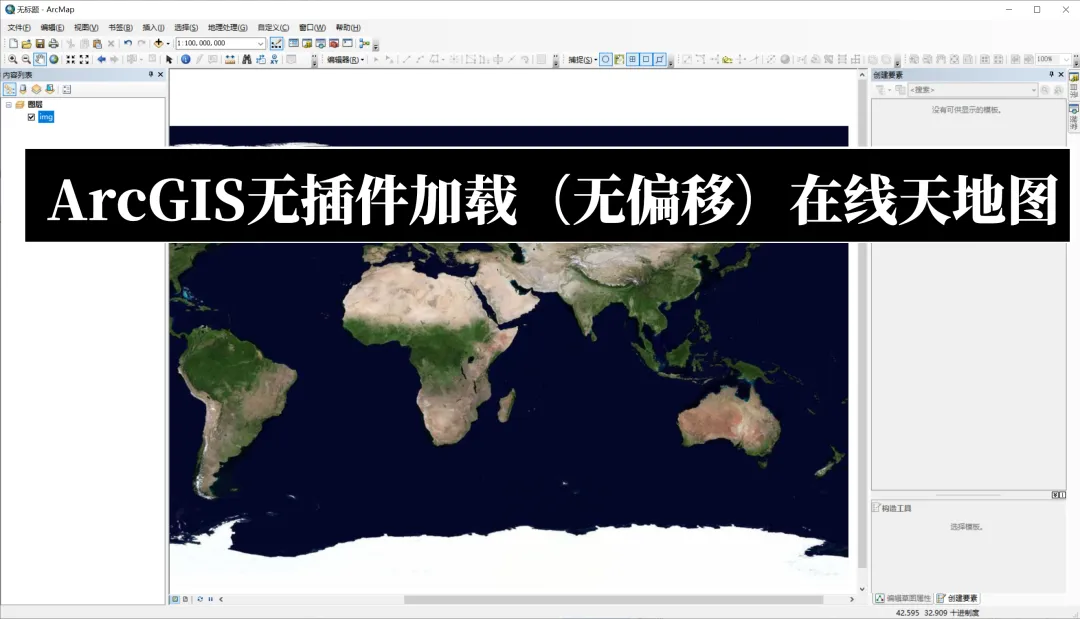Click the Full Extent globe icon
Viewport: 1080px width, 619px height.
54,59
